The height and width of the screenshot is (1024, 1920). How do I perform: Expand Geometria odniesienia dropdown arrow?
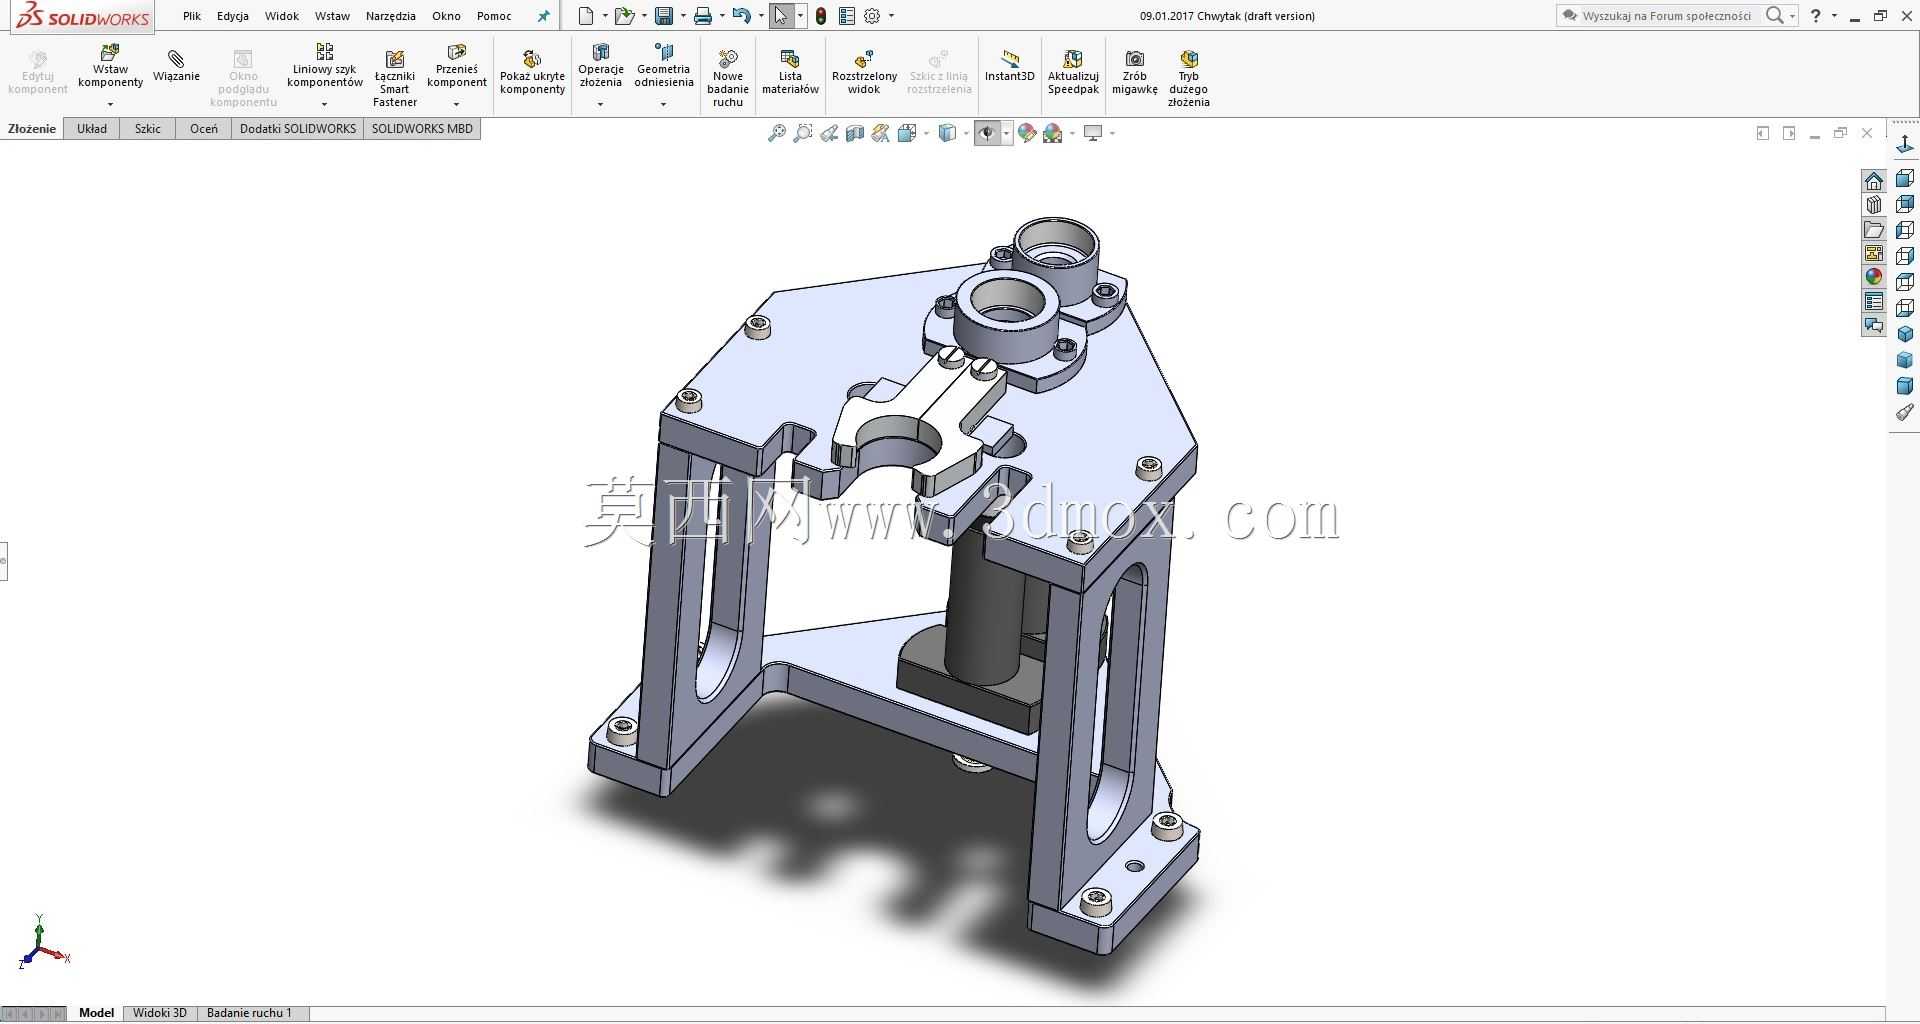point(663,104)
